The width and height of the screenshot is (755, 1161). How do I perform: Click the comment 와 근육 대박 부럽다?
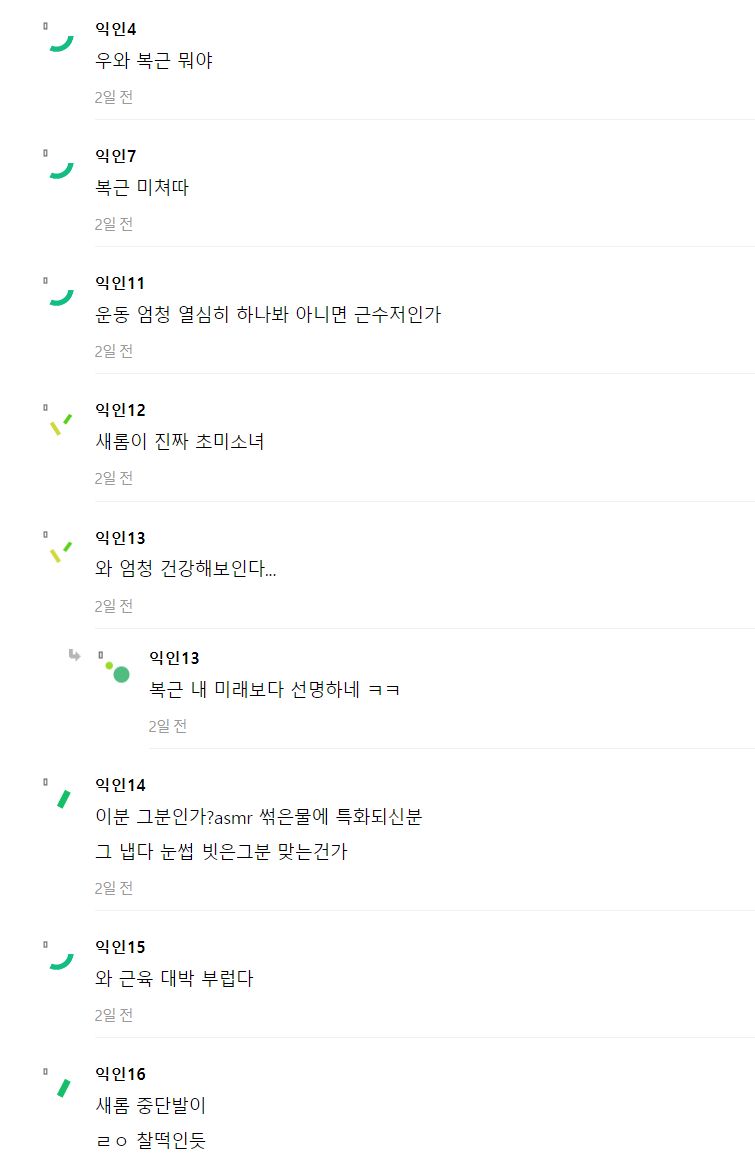click(174, 979)
